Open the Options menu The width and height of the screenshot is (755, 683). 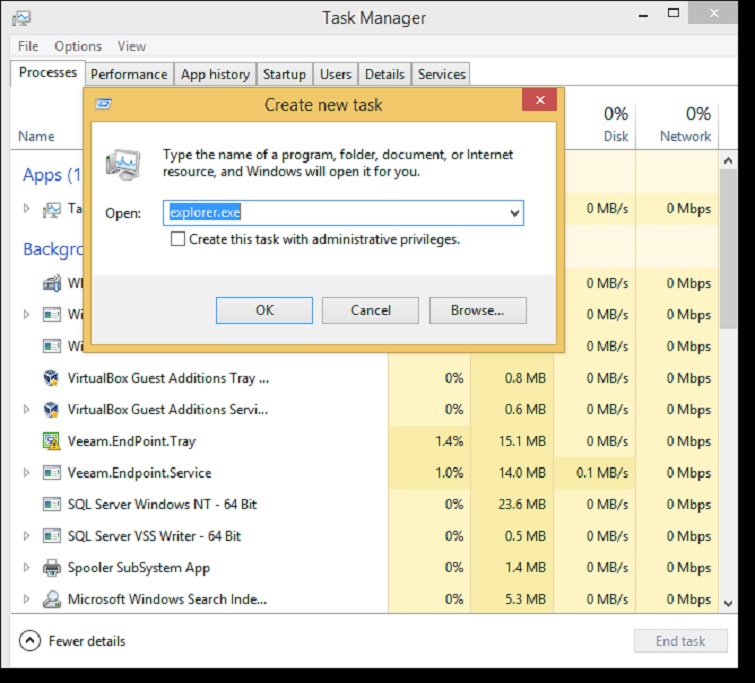(x=78, y=46)
